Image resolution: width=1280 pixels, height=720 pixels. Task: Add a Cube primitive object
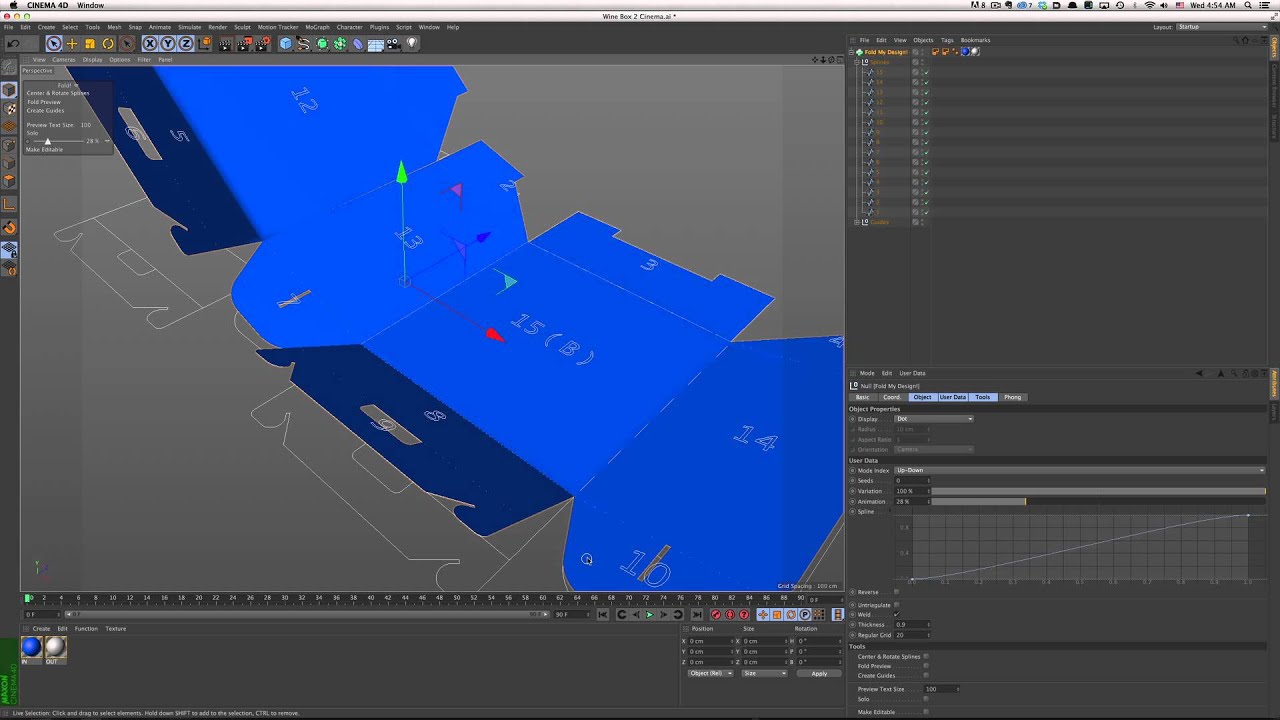point(286,44)
